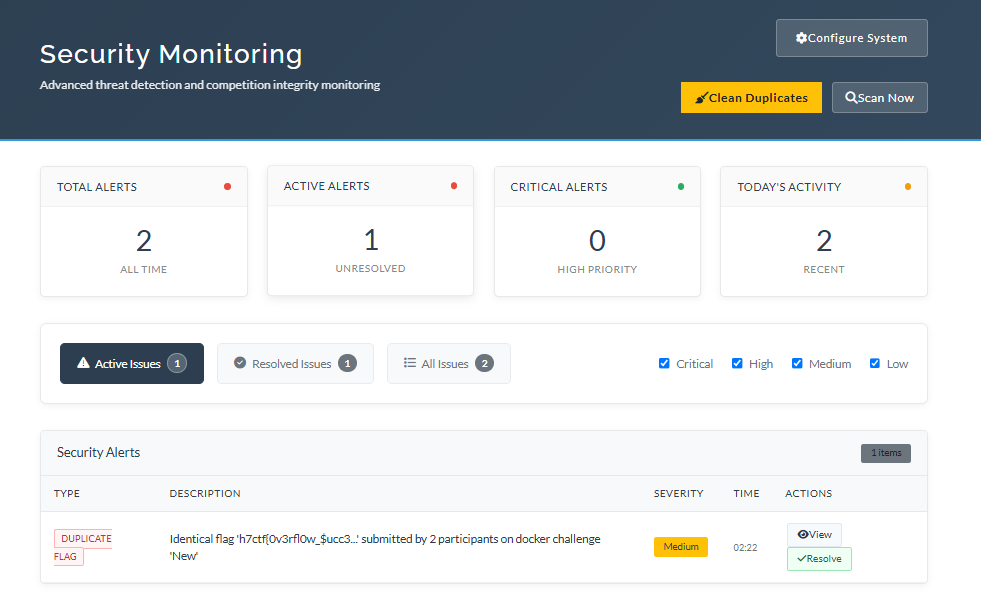Click the duplicate flag alert description
Image resolution: width=981 pixels, height=595 pixels.
pos(385,547)
